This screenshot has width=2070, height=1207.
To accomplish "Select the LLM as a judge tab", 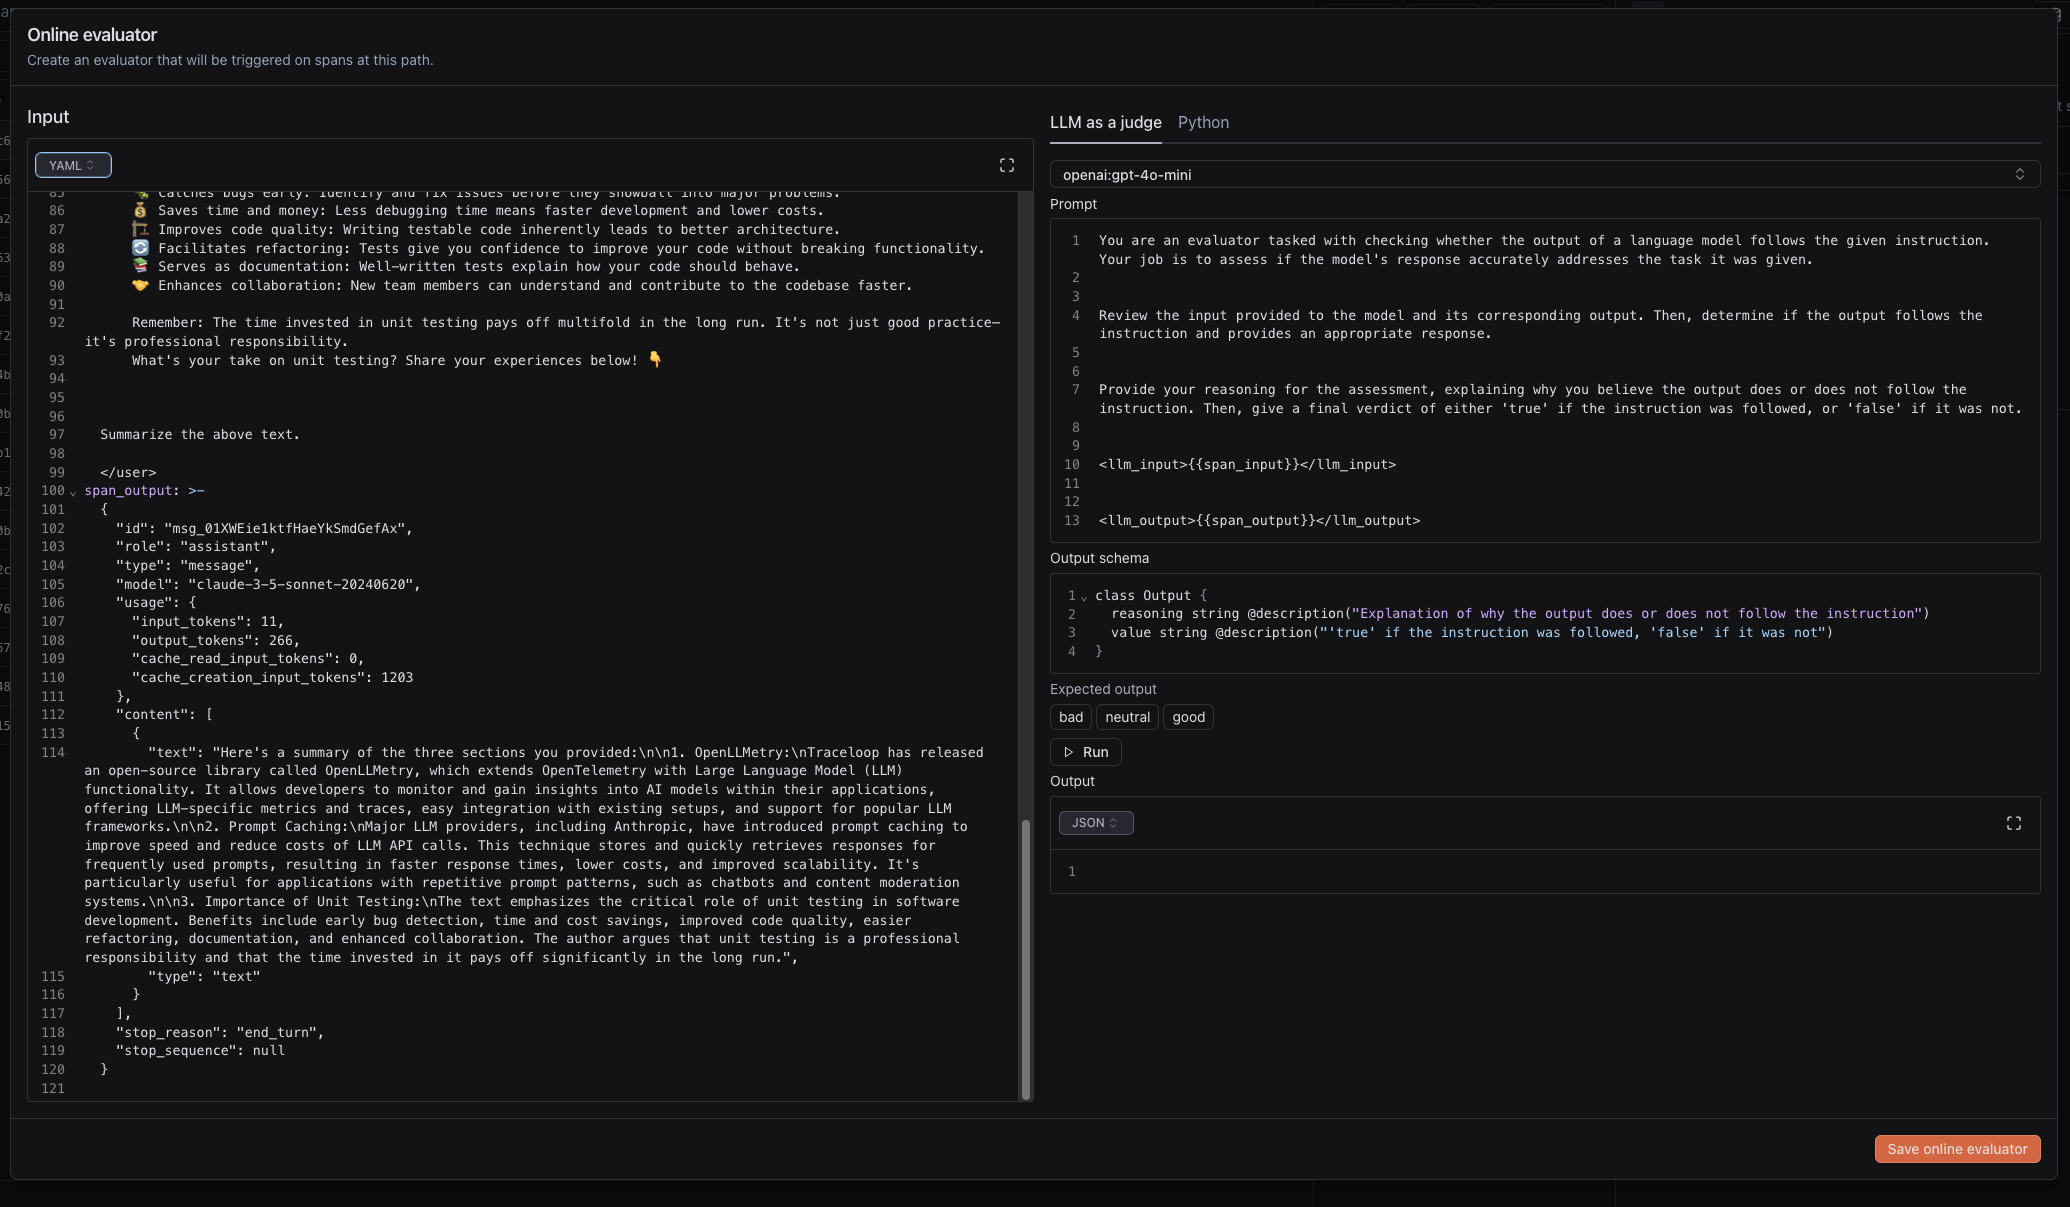I will coord(1105,122).
